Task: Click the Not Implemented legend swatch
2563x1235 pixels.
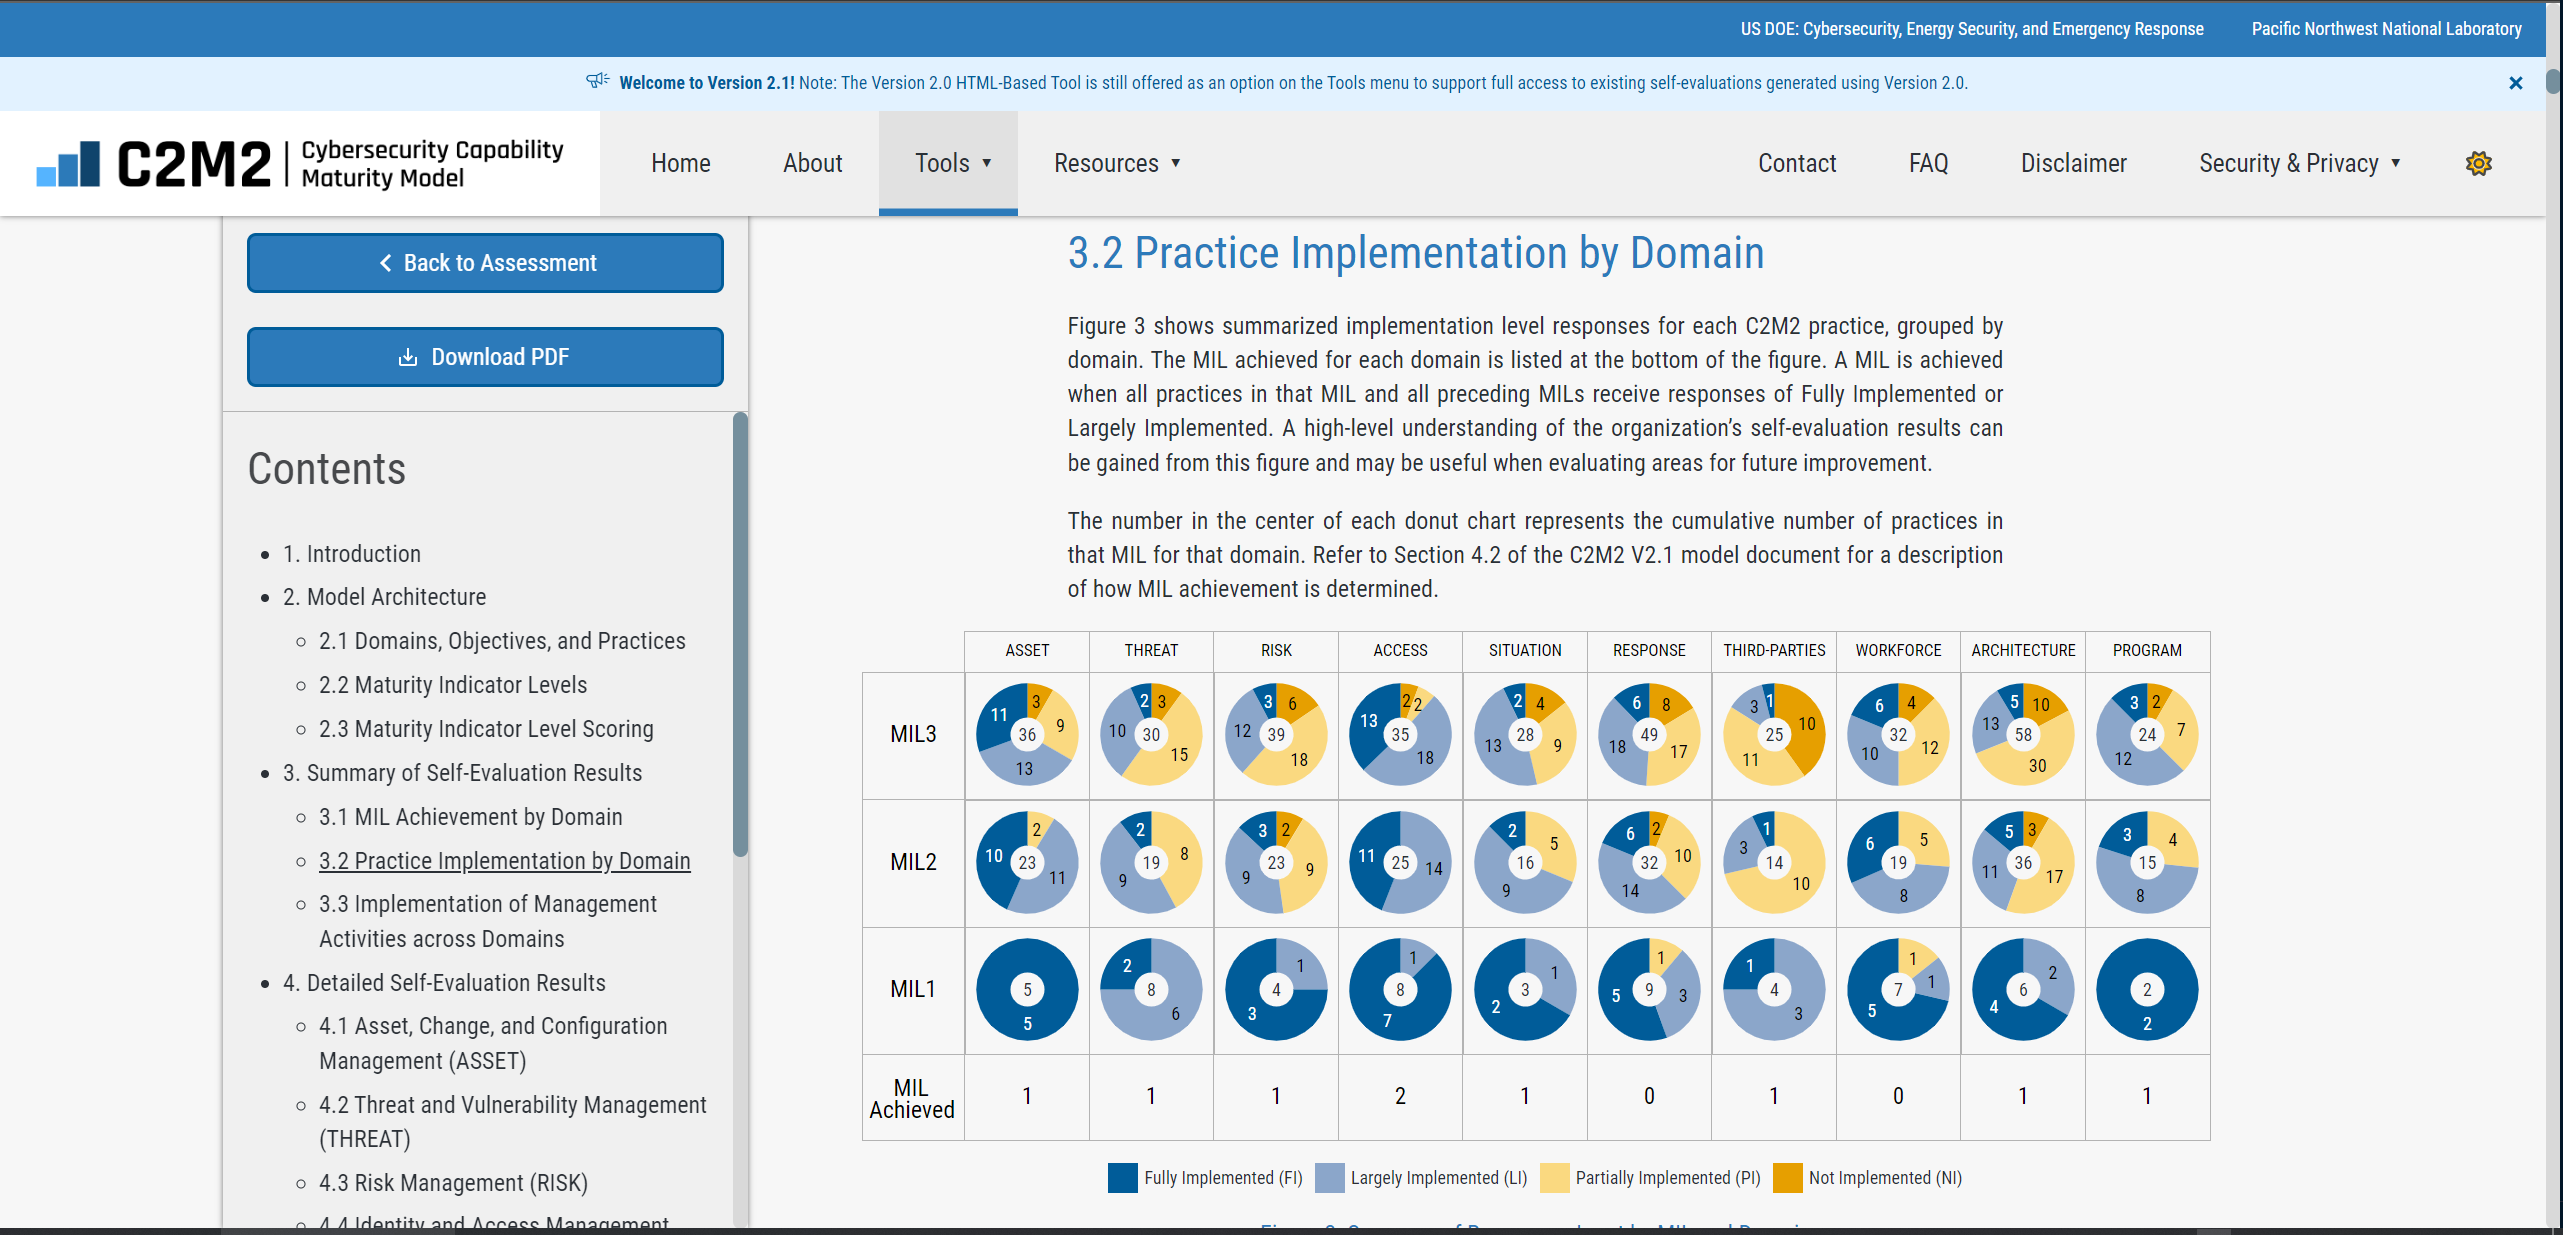Action: pyautogui.click(x=1787, y=1178)
